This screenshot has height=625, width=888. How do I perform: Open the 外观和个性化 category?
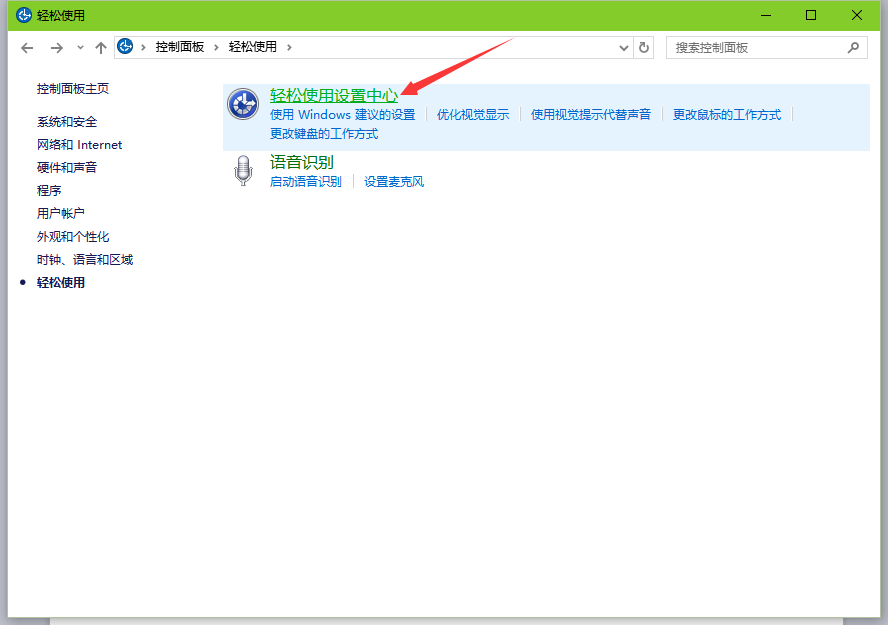[x=73, y=237]
